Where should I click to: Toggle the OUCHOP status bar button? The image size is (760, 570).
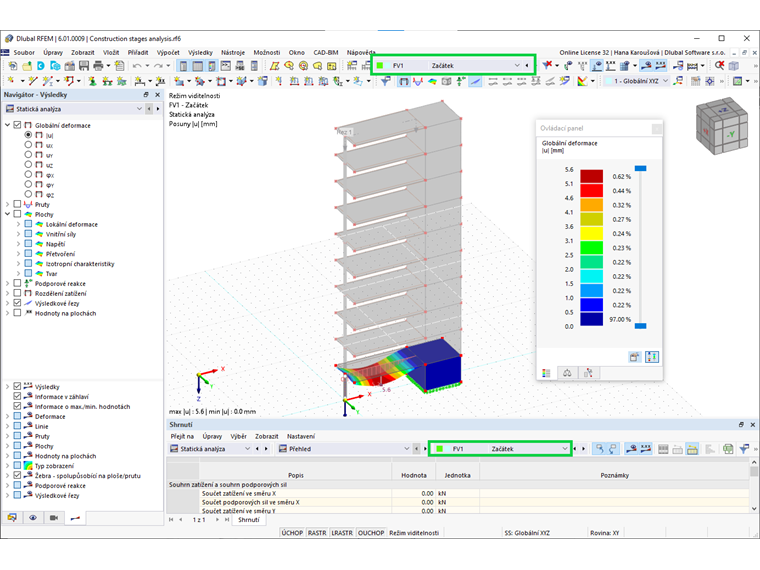(371, 533)
